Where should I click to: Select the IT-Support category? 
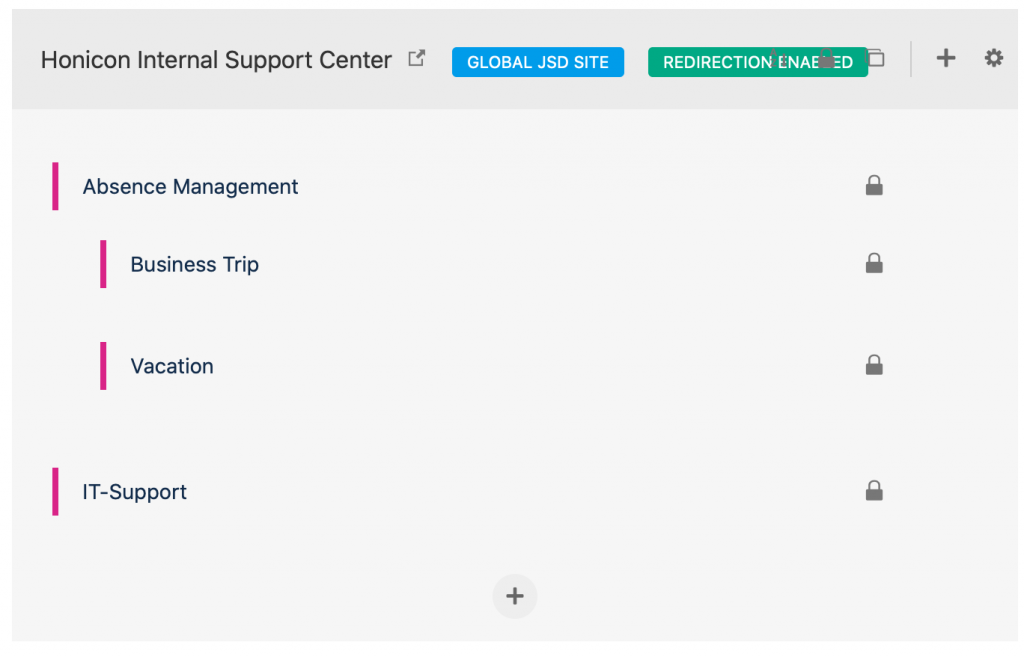(134, 492)
